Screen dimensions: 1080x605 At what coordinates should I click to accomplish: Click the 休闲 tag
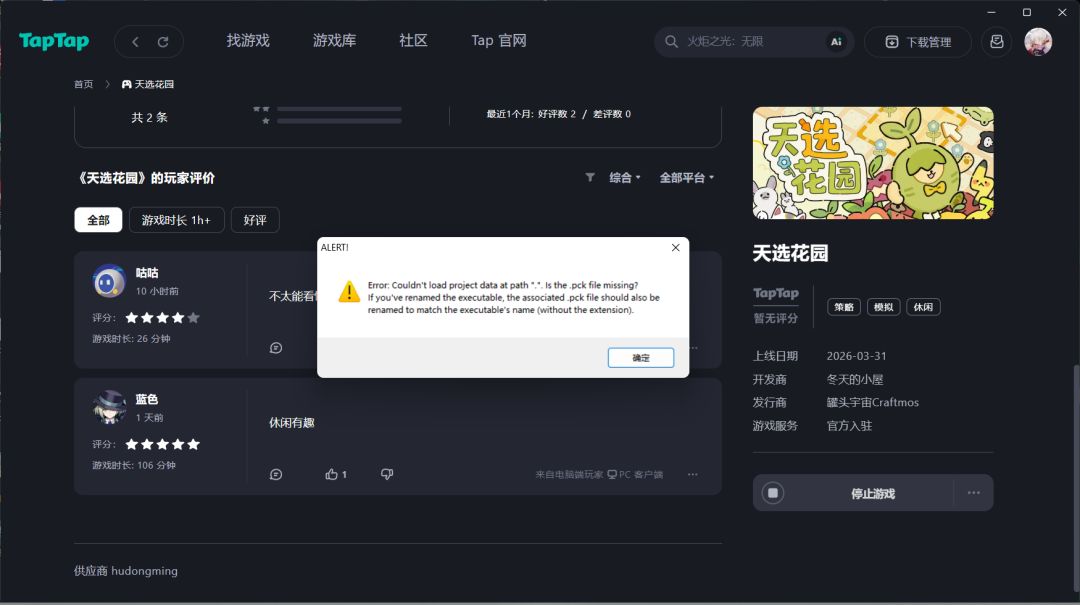tap(923, 307)
